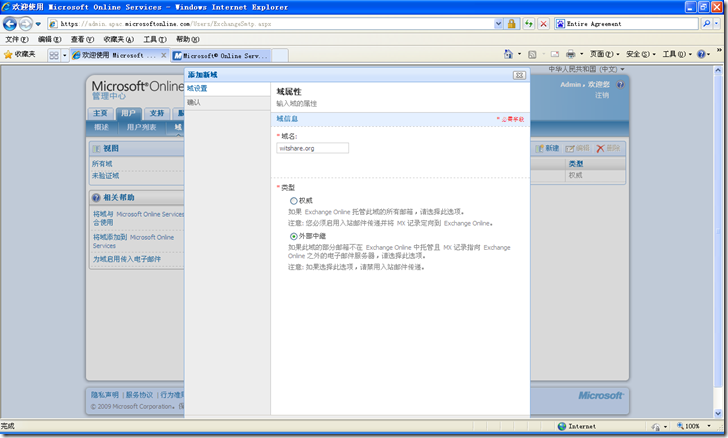Open the 主页 navigation tab

tap(100, 113)
